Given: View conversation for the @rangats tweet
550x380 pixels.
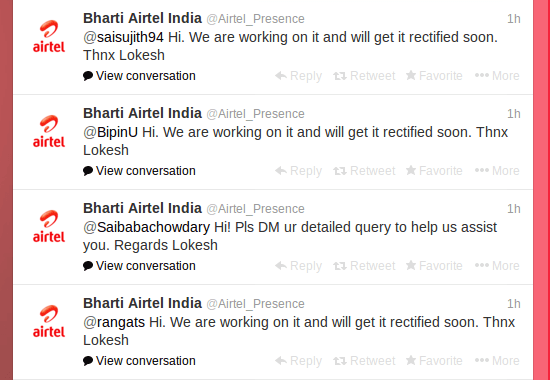Looking at the screenshot, I should click(139, 361).
